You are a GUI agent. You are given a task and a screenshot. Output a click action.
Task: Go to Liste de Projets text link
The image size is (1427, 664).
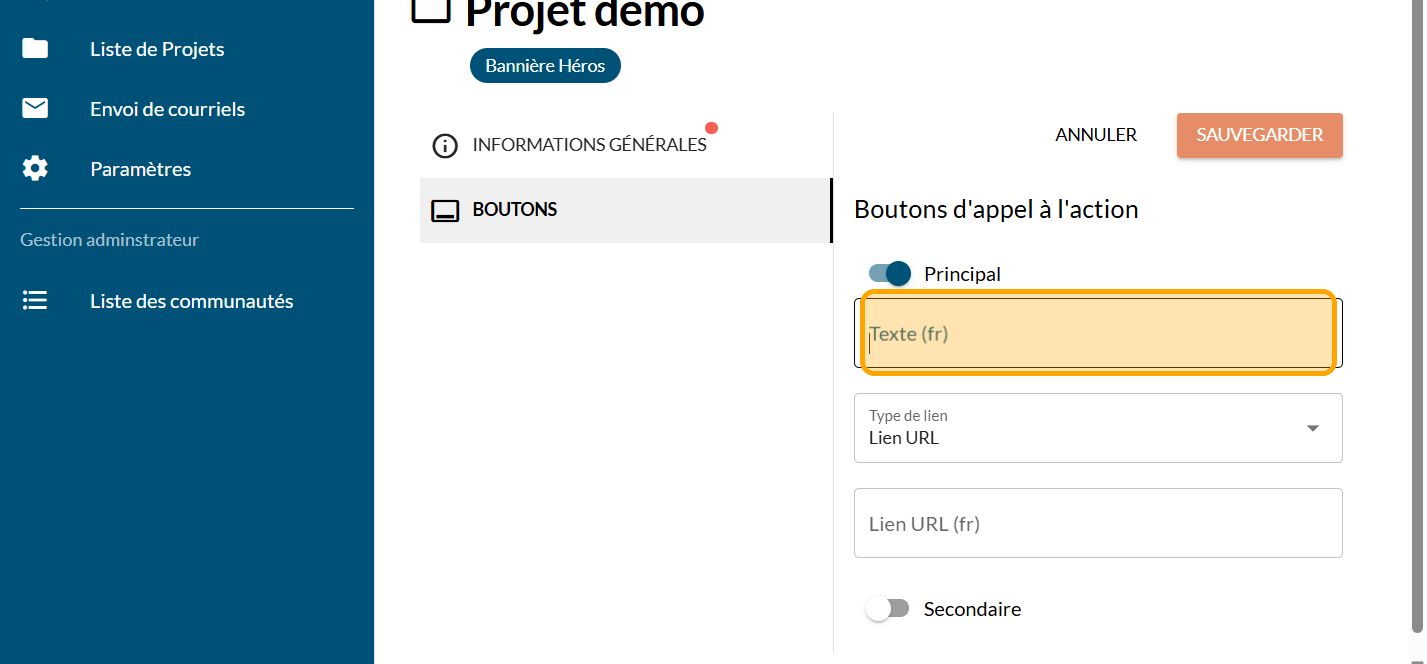click(x=157, y=49)
